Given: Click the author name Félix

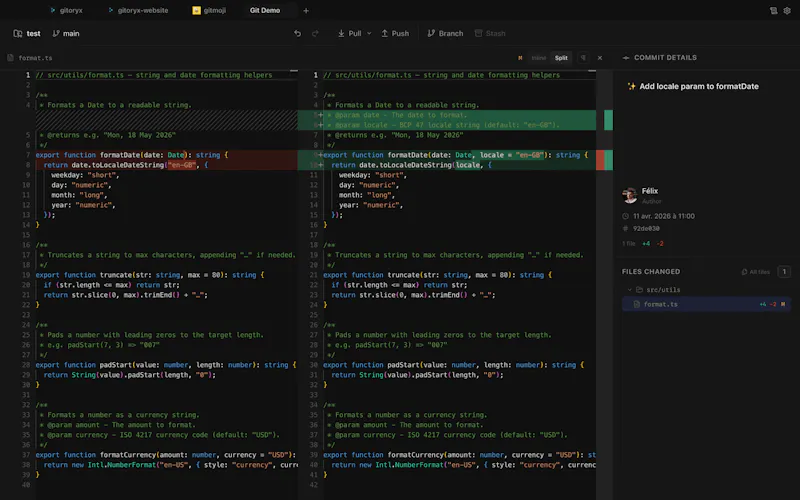Looking at the screenshot, I should click(649, 191).
